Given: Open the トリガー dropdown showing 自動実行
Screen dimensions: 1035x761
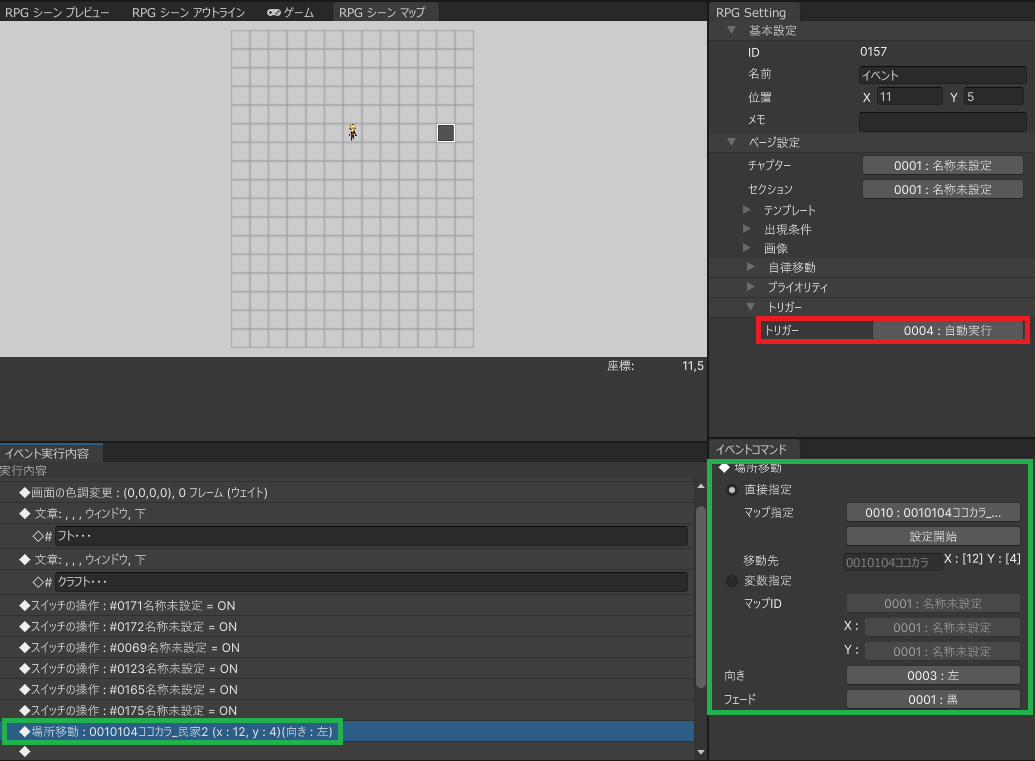Looking at the screenshot, I should pos(948,330).
